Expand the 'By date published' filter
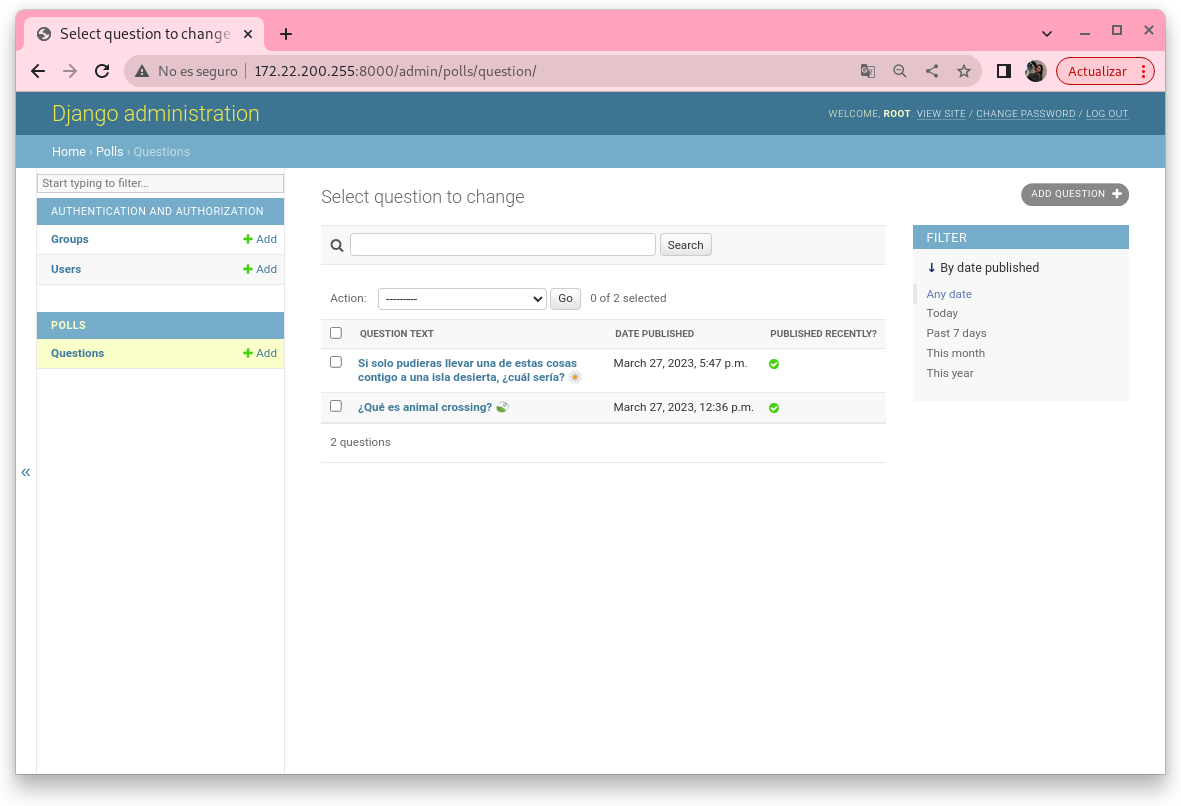Screen dimensions: 1181x806 click(983, 268)
